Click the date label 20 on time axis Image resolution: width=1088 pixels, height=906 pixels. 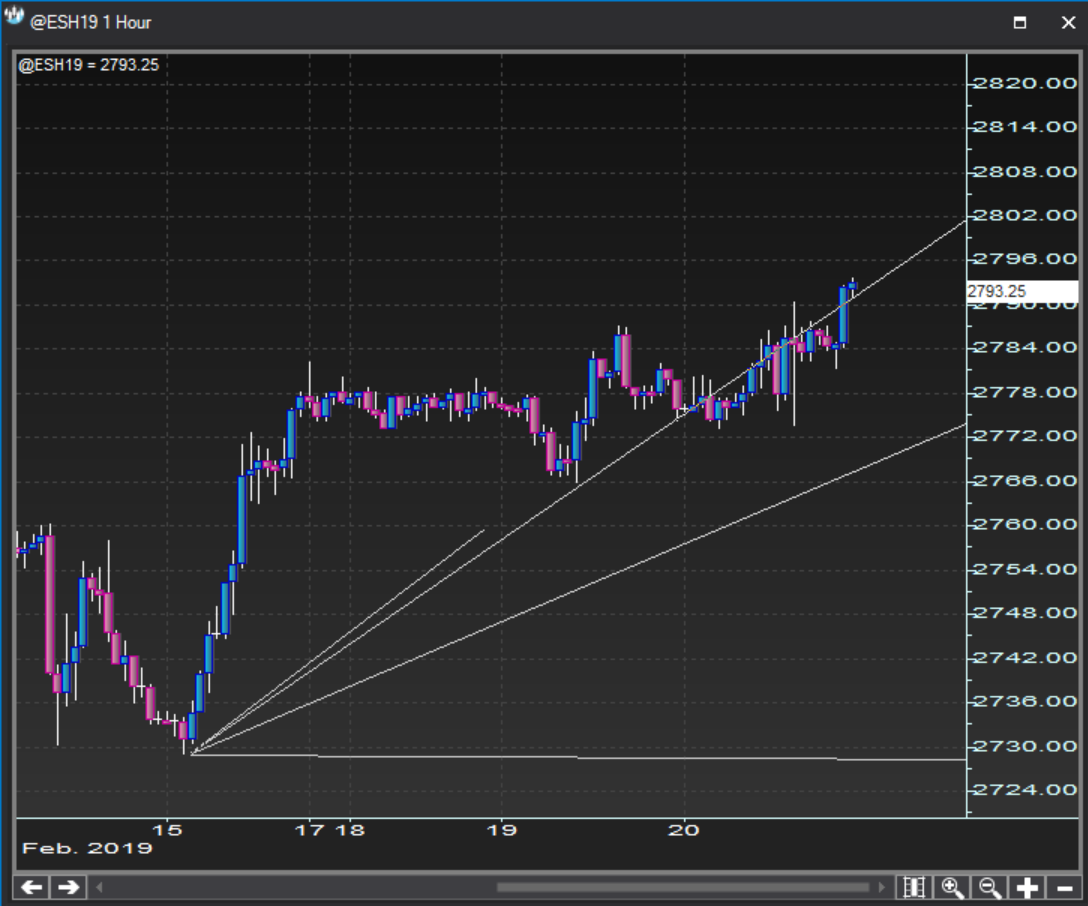coord(683,830)
